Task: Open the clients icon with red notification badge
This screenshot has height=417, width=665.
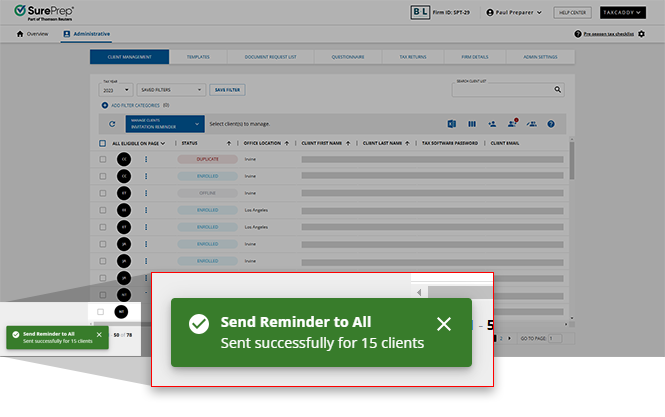Action: tap(512, 123)
